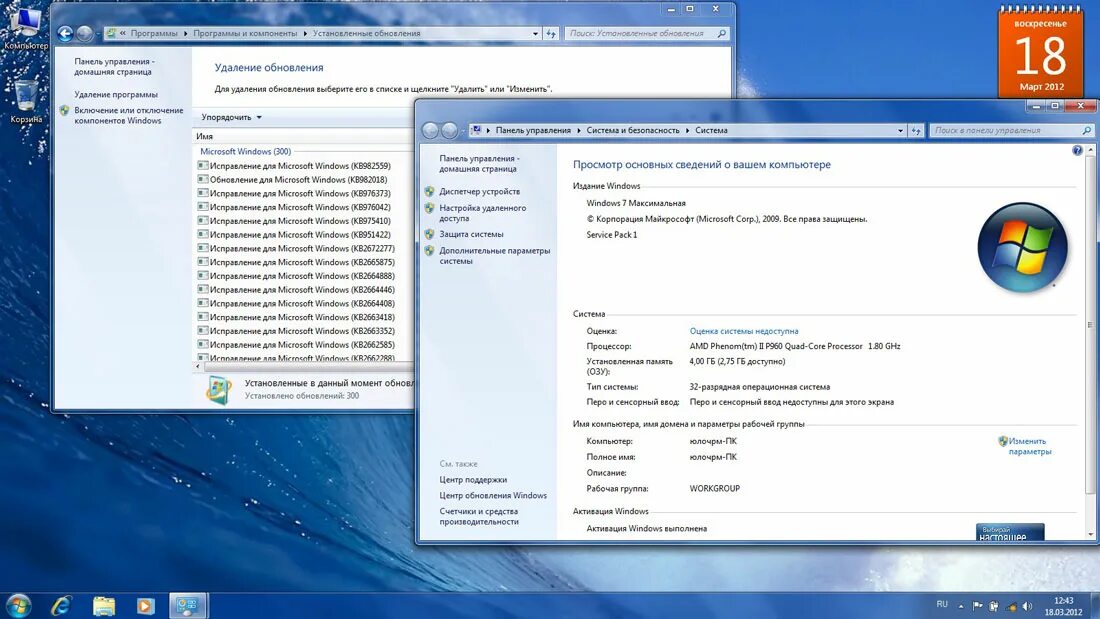The image size is (1100, 619).
Task: Open Удаление программы link
Action: point(116,95)
